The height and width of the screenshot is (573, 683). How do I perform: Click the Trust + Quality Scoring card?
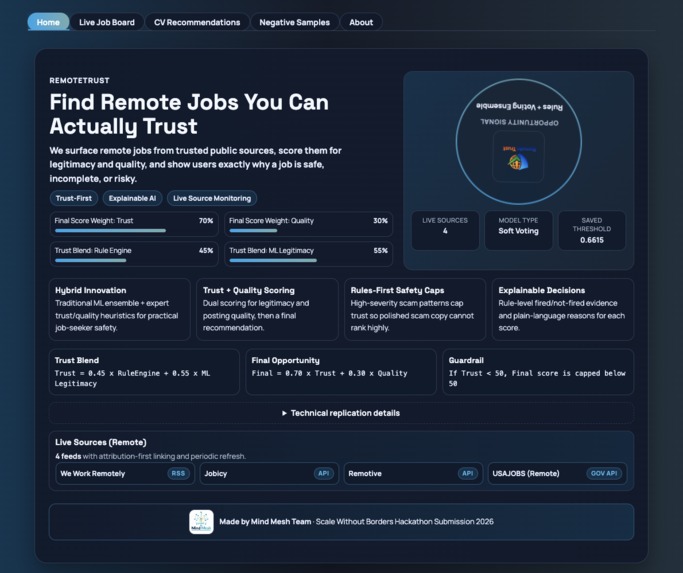coord(267,309)
